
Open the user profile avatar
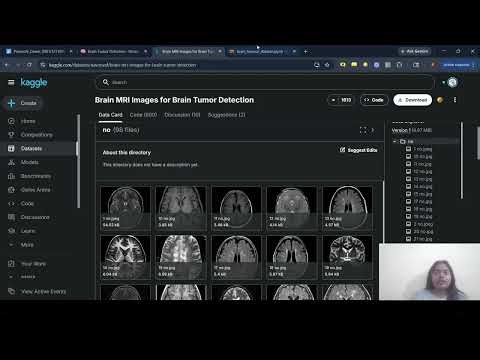tap(452, 82)
